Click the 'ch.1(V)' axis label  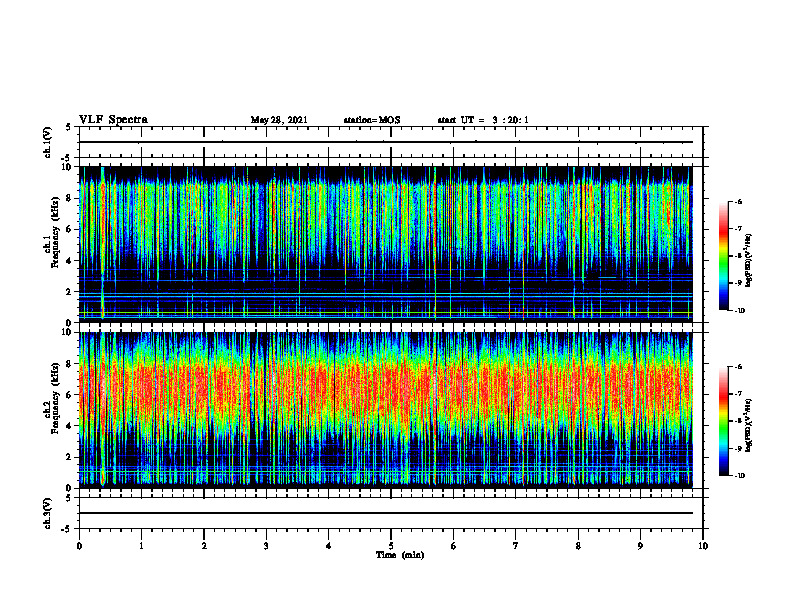[x=47, y=142]
